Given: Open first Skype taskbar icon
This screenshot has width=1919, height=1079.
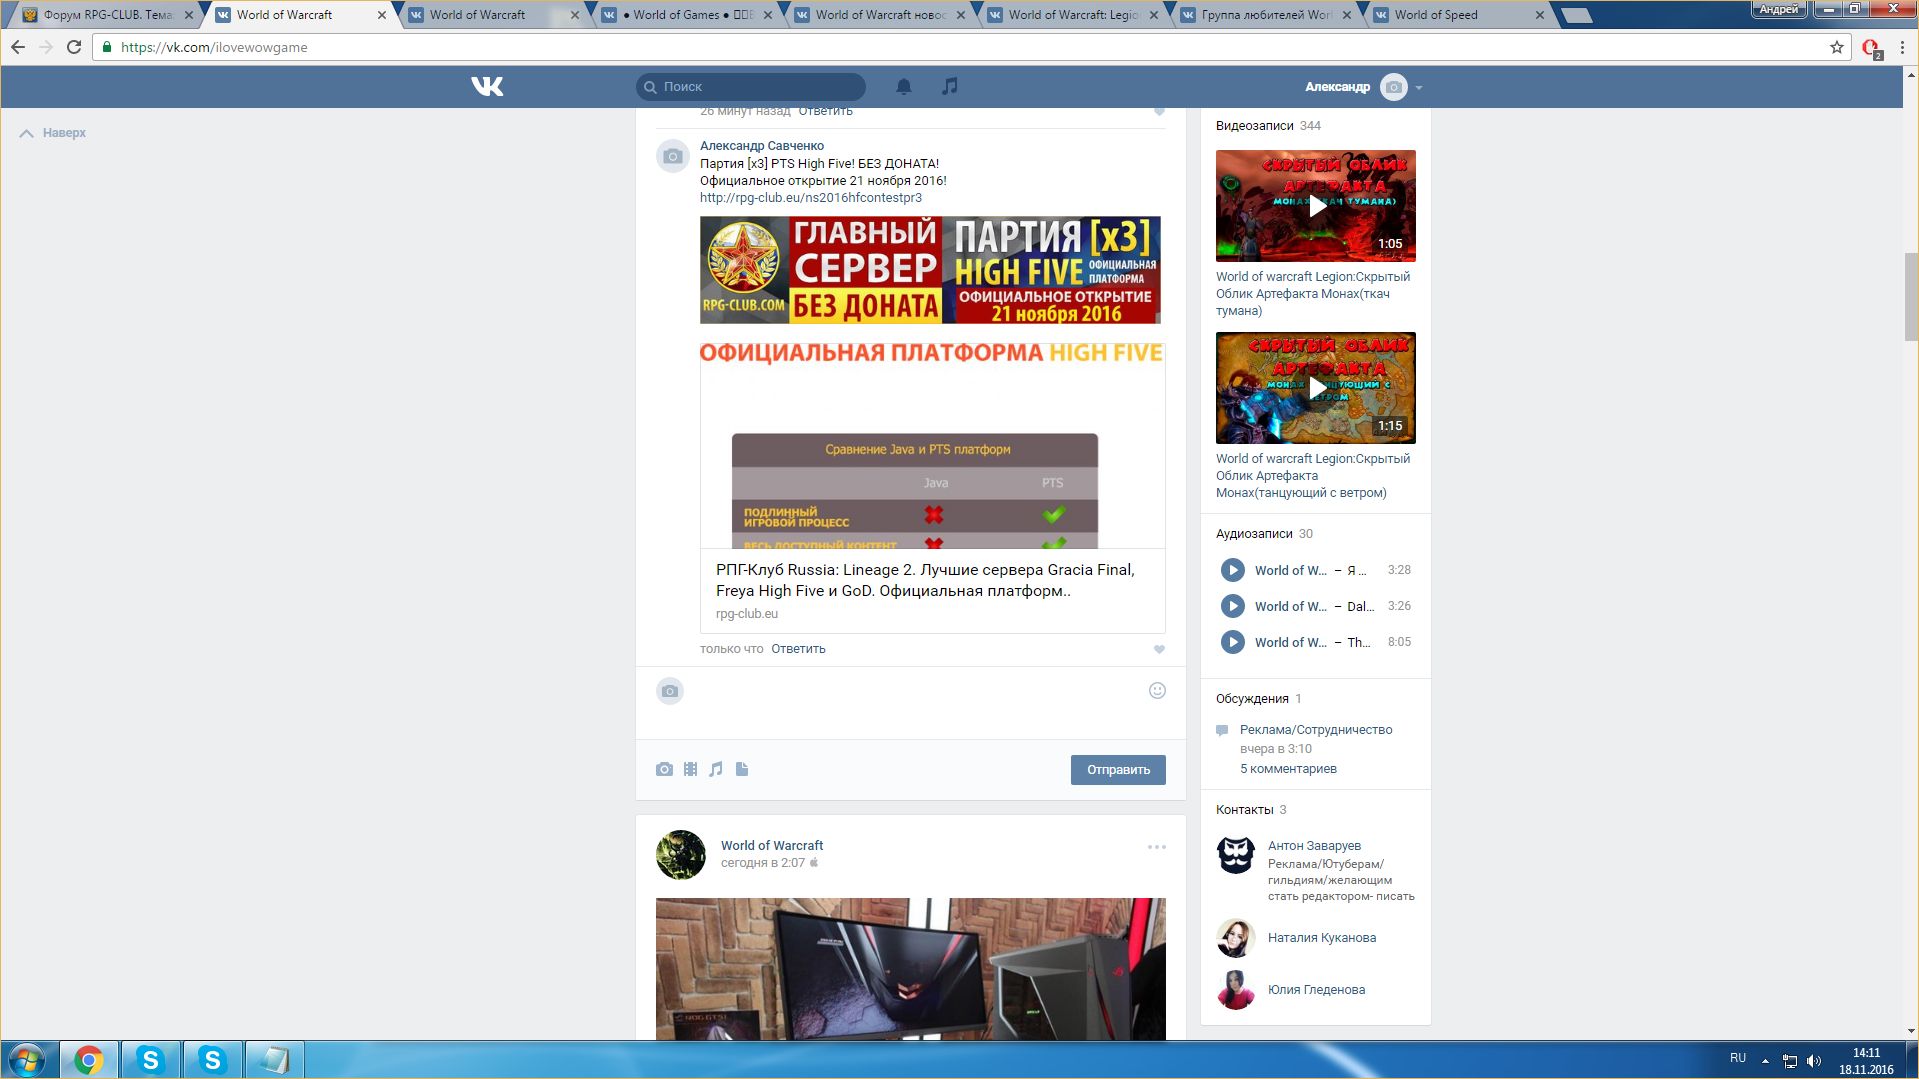Looking at the screenshot, I should tap(151, 1060).
